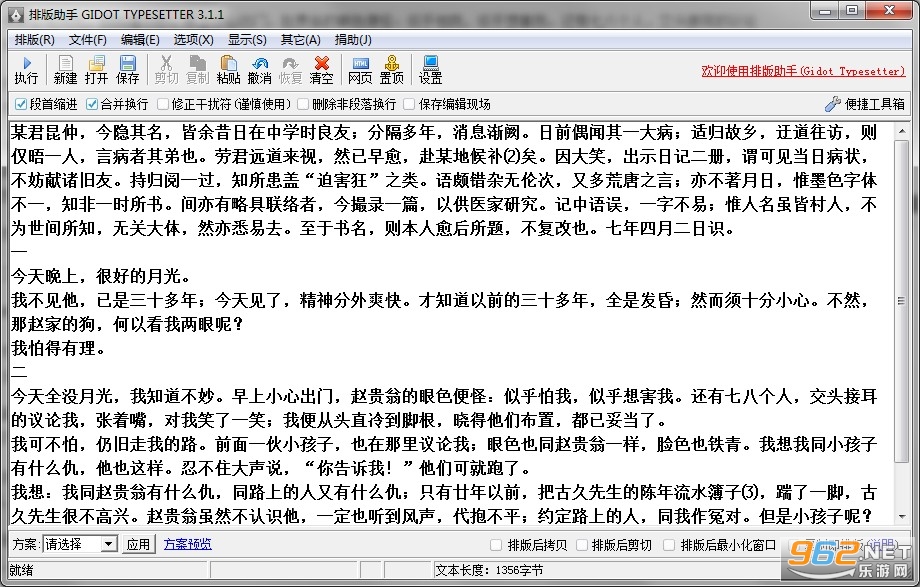Open the 排版(R) menu
Image resolution: width=920 pixels, height=587 pixels.
pos(34,40)
